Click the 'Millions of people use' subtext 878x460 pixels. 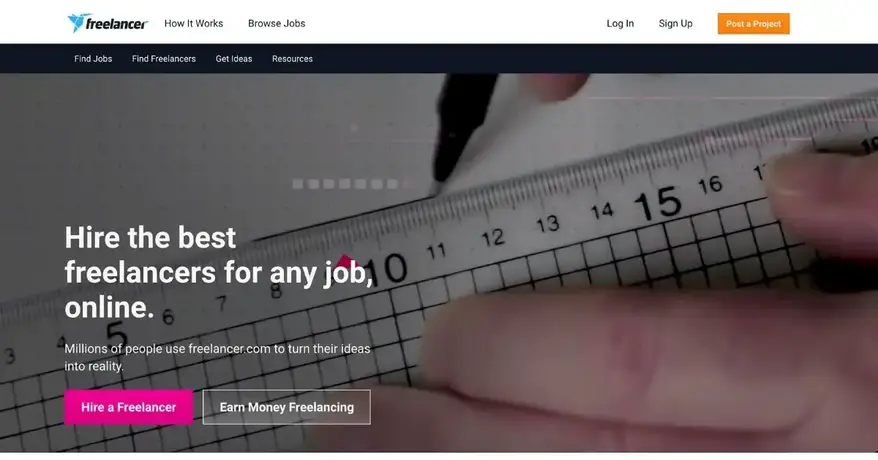(x=217, y=357)
